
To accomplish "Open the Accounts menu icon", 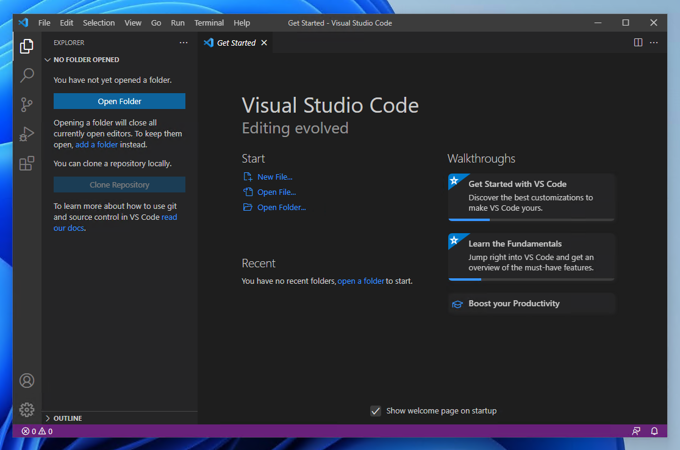I will (27, 380).
